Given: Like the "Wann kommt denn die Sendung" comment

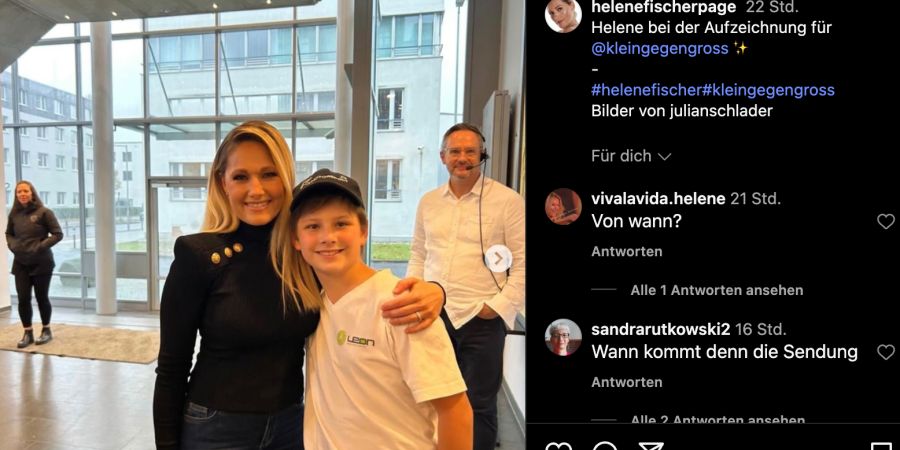Looking at the screenshot, I should click(886, 352).
